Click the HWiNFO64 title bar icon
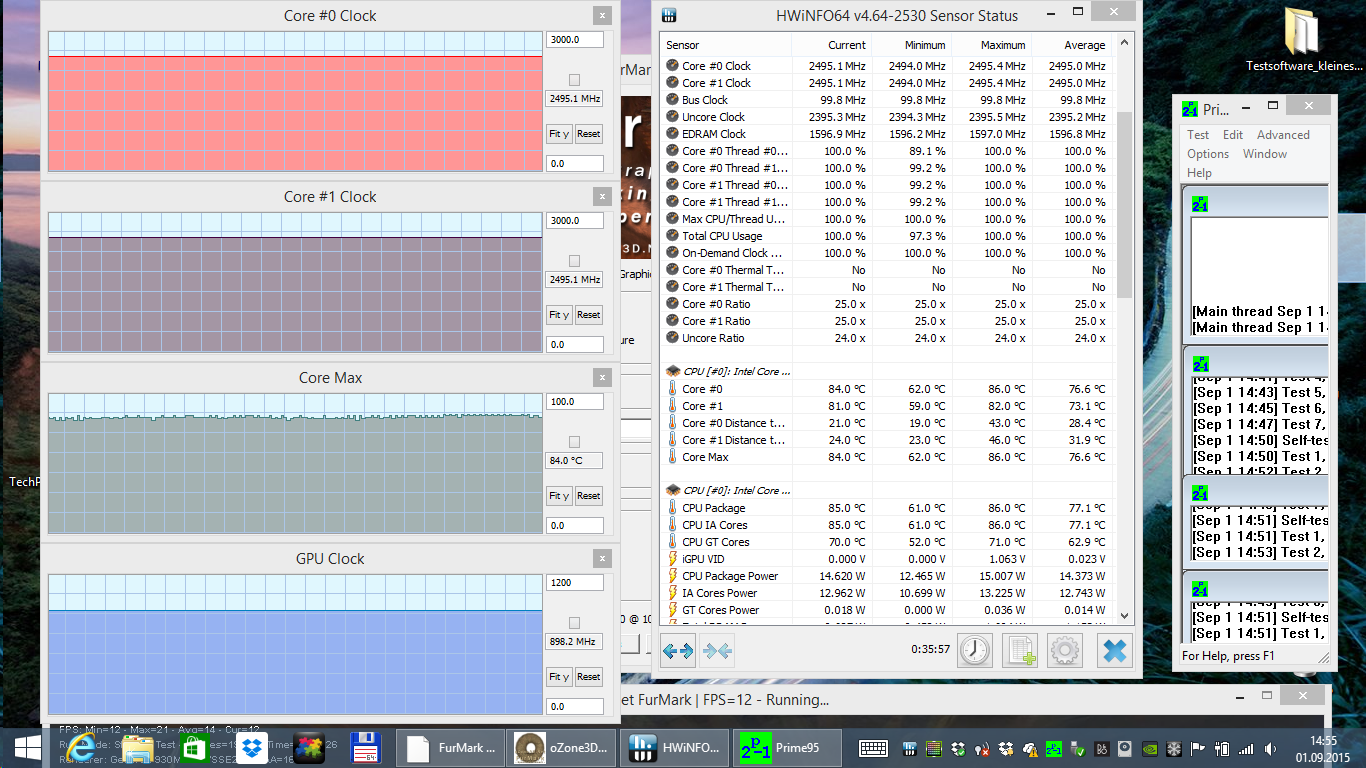This screenshot has width=1366, height=768. coord(669,16)
